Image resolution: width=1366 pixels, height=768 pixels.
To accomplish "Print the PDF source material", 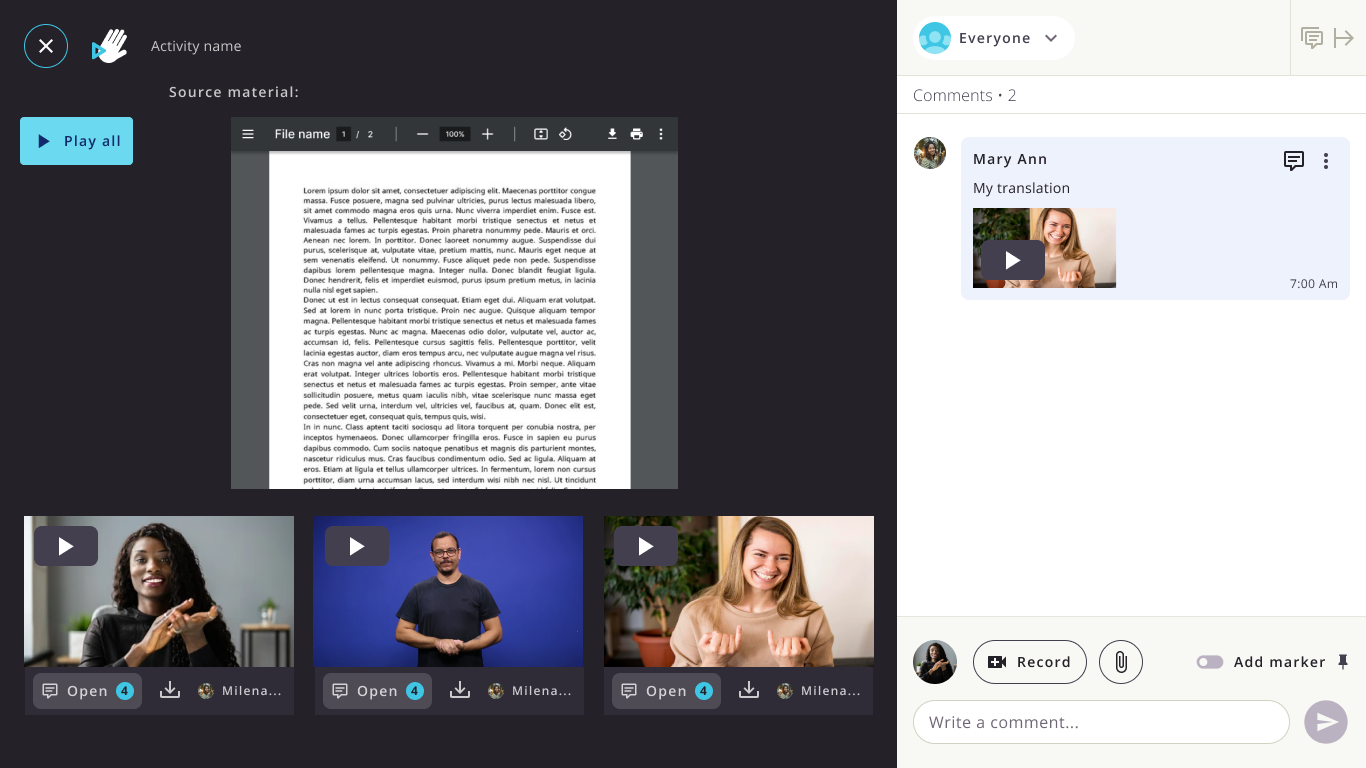I will pos(637,134).
